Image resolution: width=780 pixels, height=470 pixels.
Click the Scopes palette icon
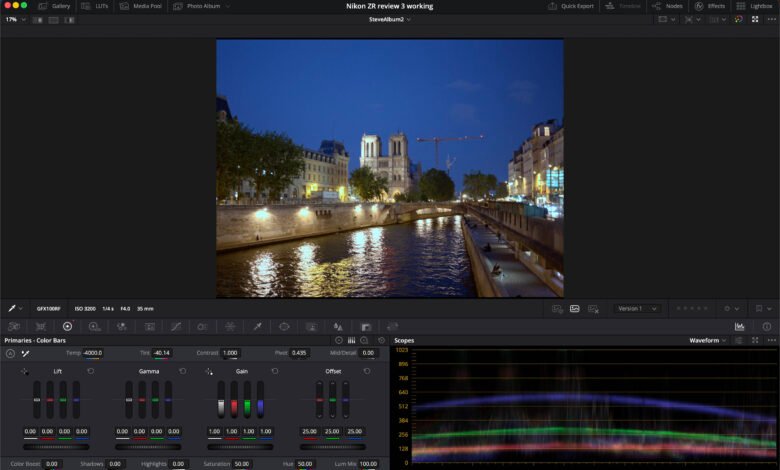click(x=739, y=326)
